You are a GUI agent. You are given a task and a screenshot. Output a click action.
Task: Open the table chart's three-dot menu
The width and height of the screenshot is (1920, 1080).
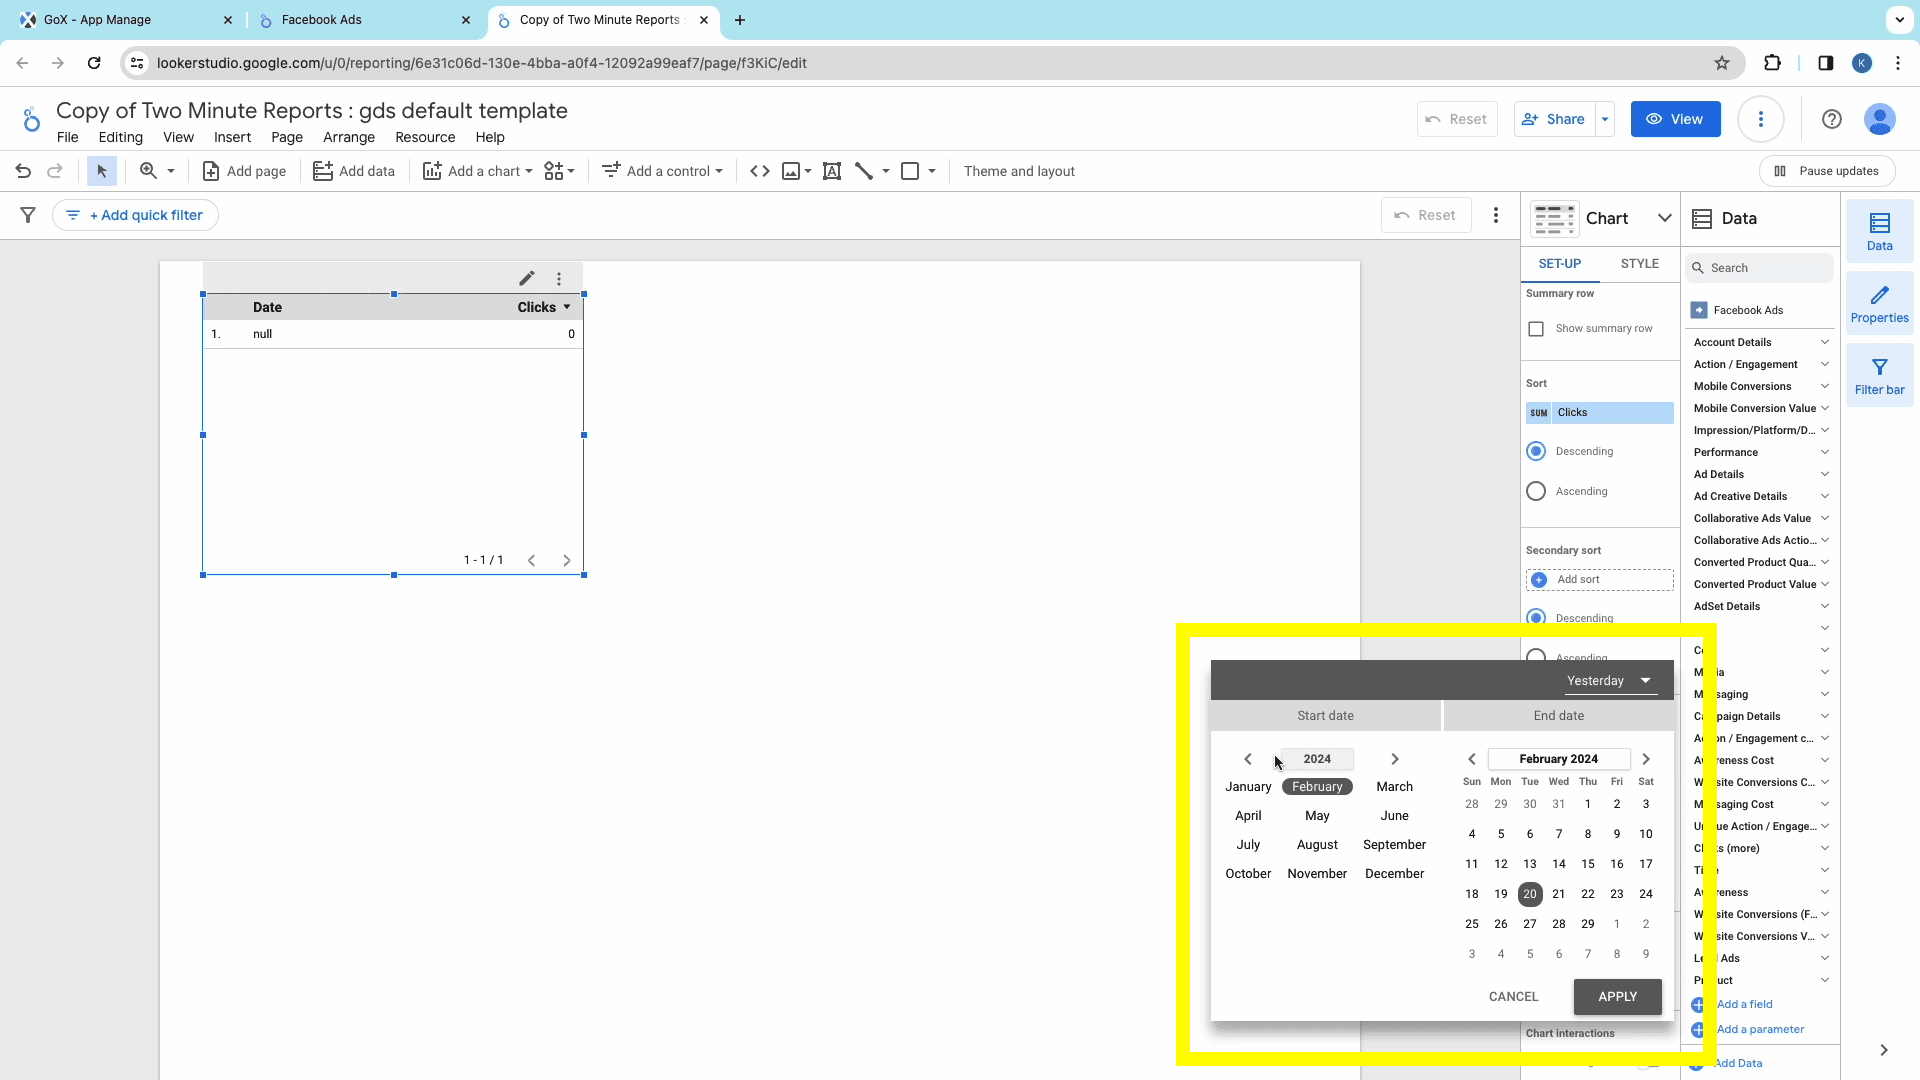point(559,279)
